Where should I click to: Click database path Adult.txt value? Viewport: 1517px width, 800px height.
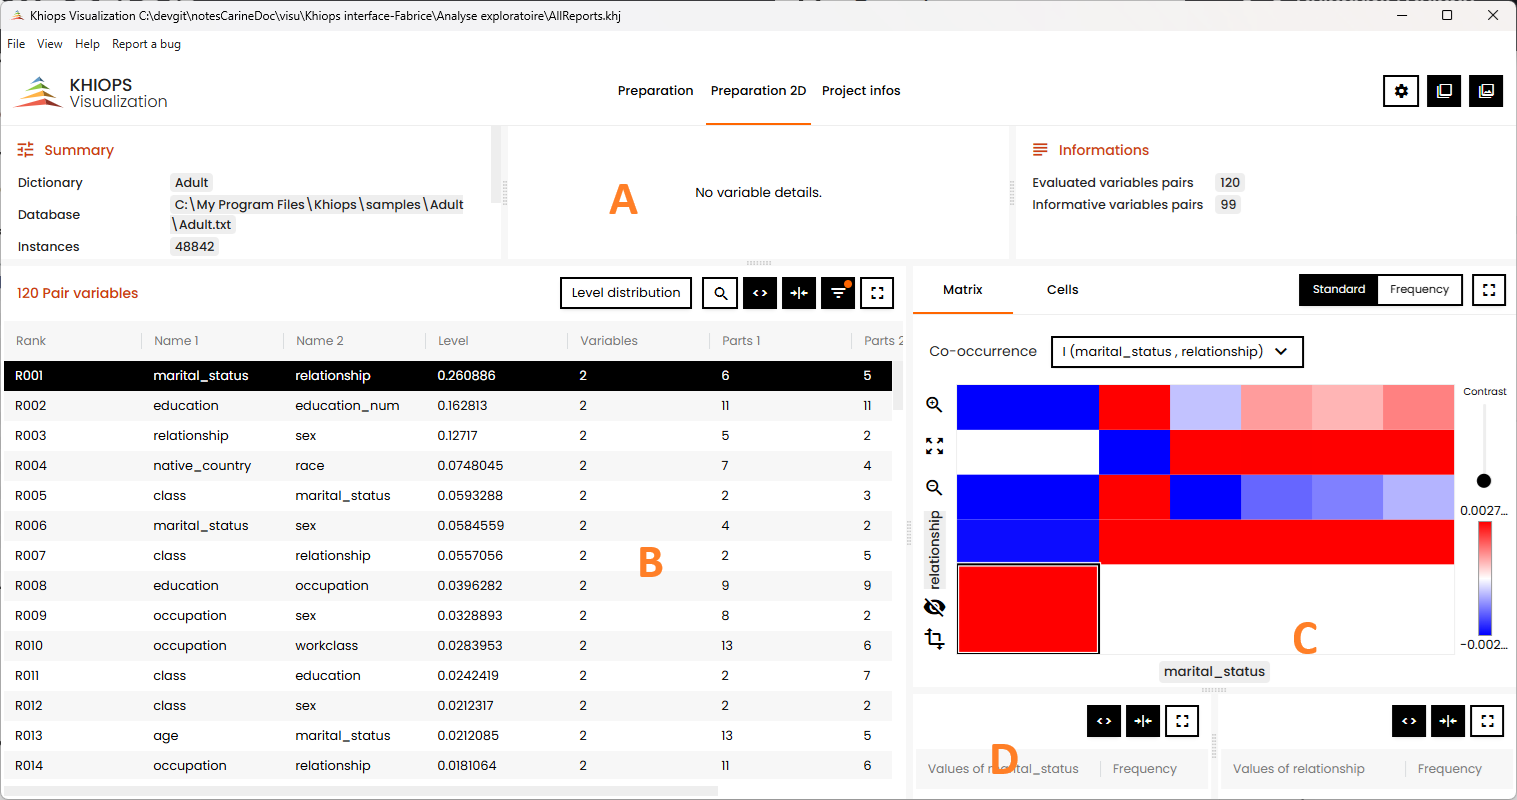click(319, 214)
